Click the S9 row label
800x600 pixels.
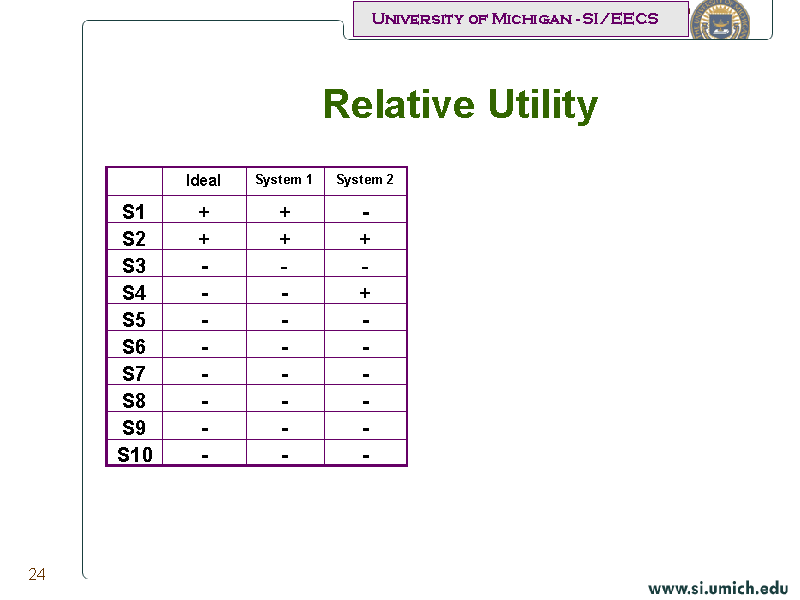point(134,428)
